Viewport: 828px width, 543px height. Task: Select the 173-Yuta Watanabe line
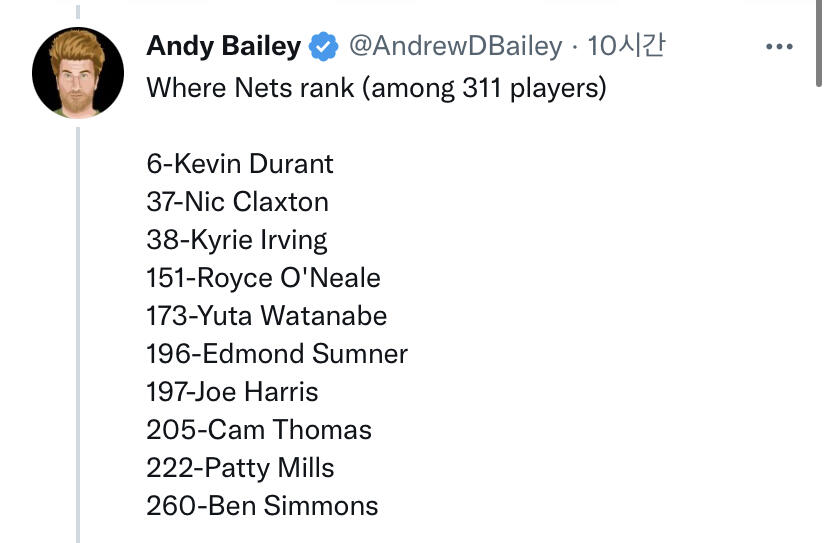[266, 315]
